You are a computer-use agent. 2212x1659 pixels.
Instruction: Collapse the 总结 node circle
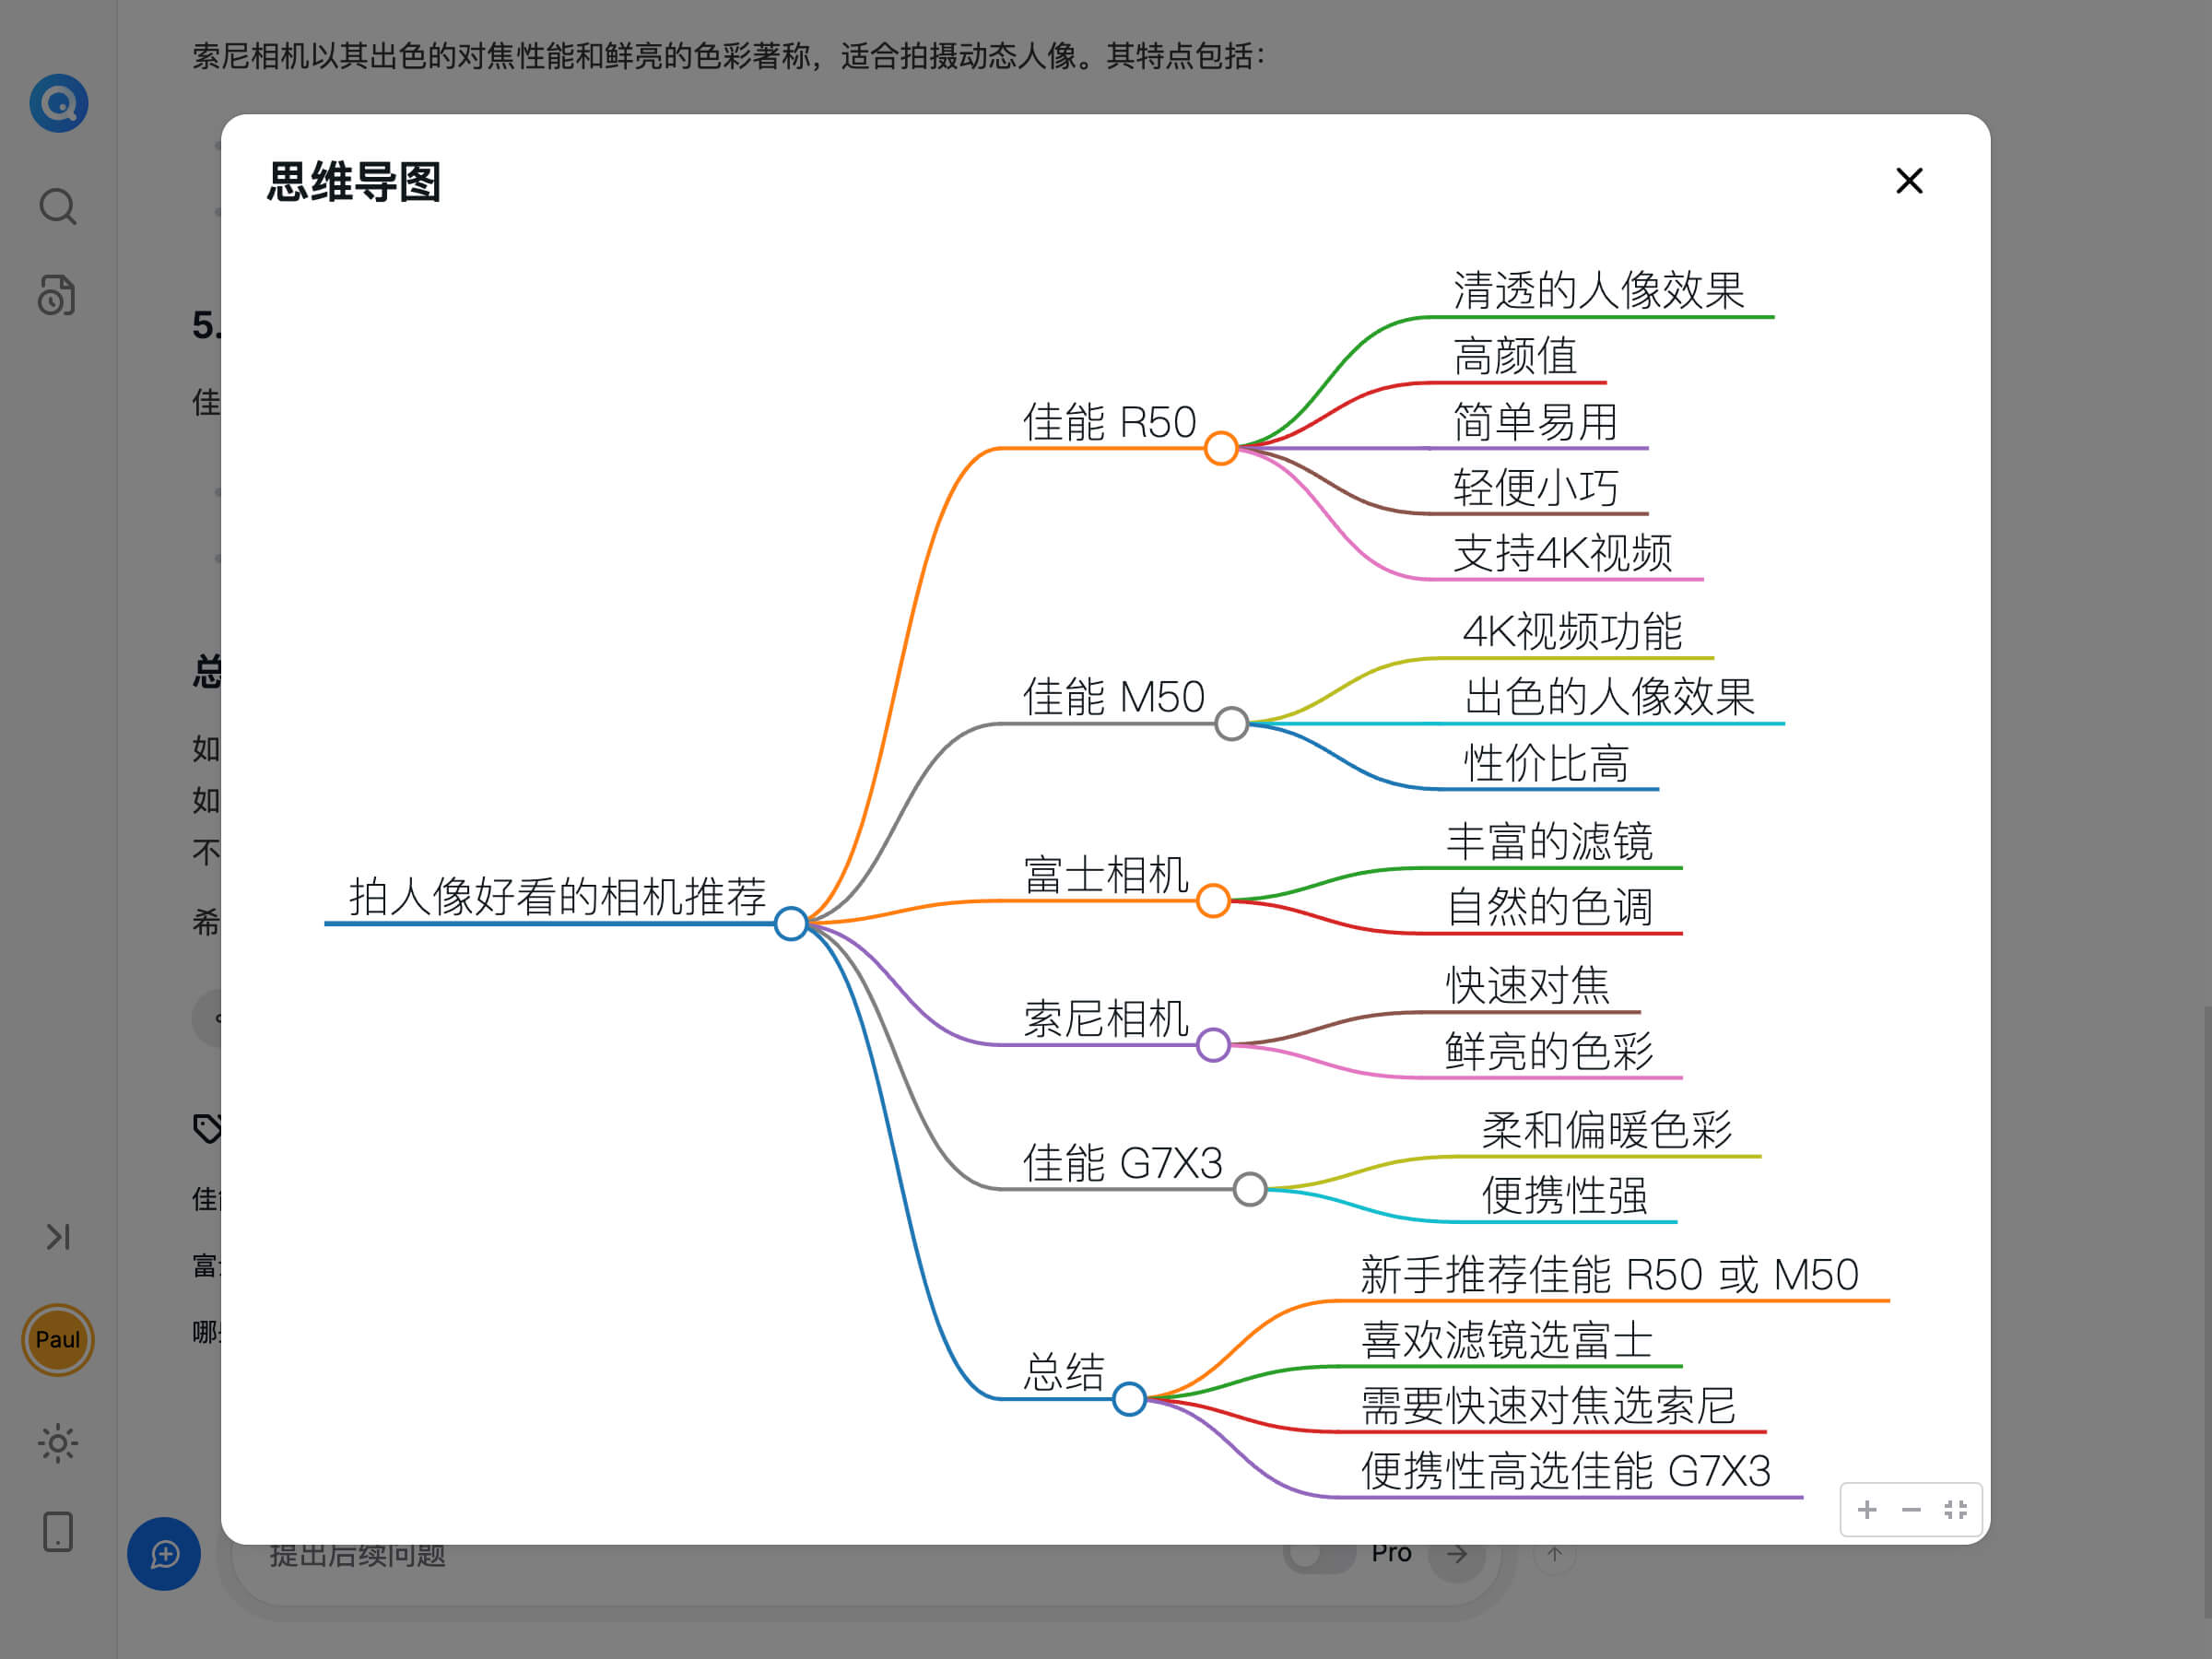(x=1129, y=1398)
